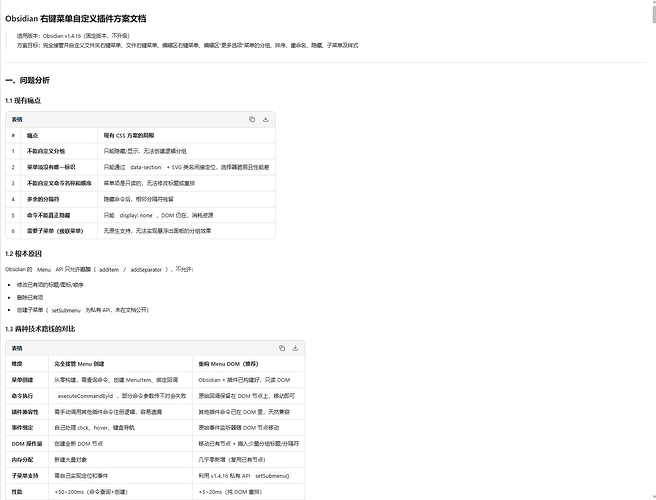The height and width of the screenshot is (500, 656).
Task: Download the first table under 1.1
Action: (265, 119)
